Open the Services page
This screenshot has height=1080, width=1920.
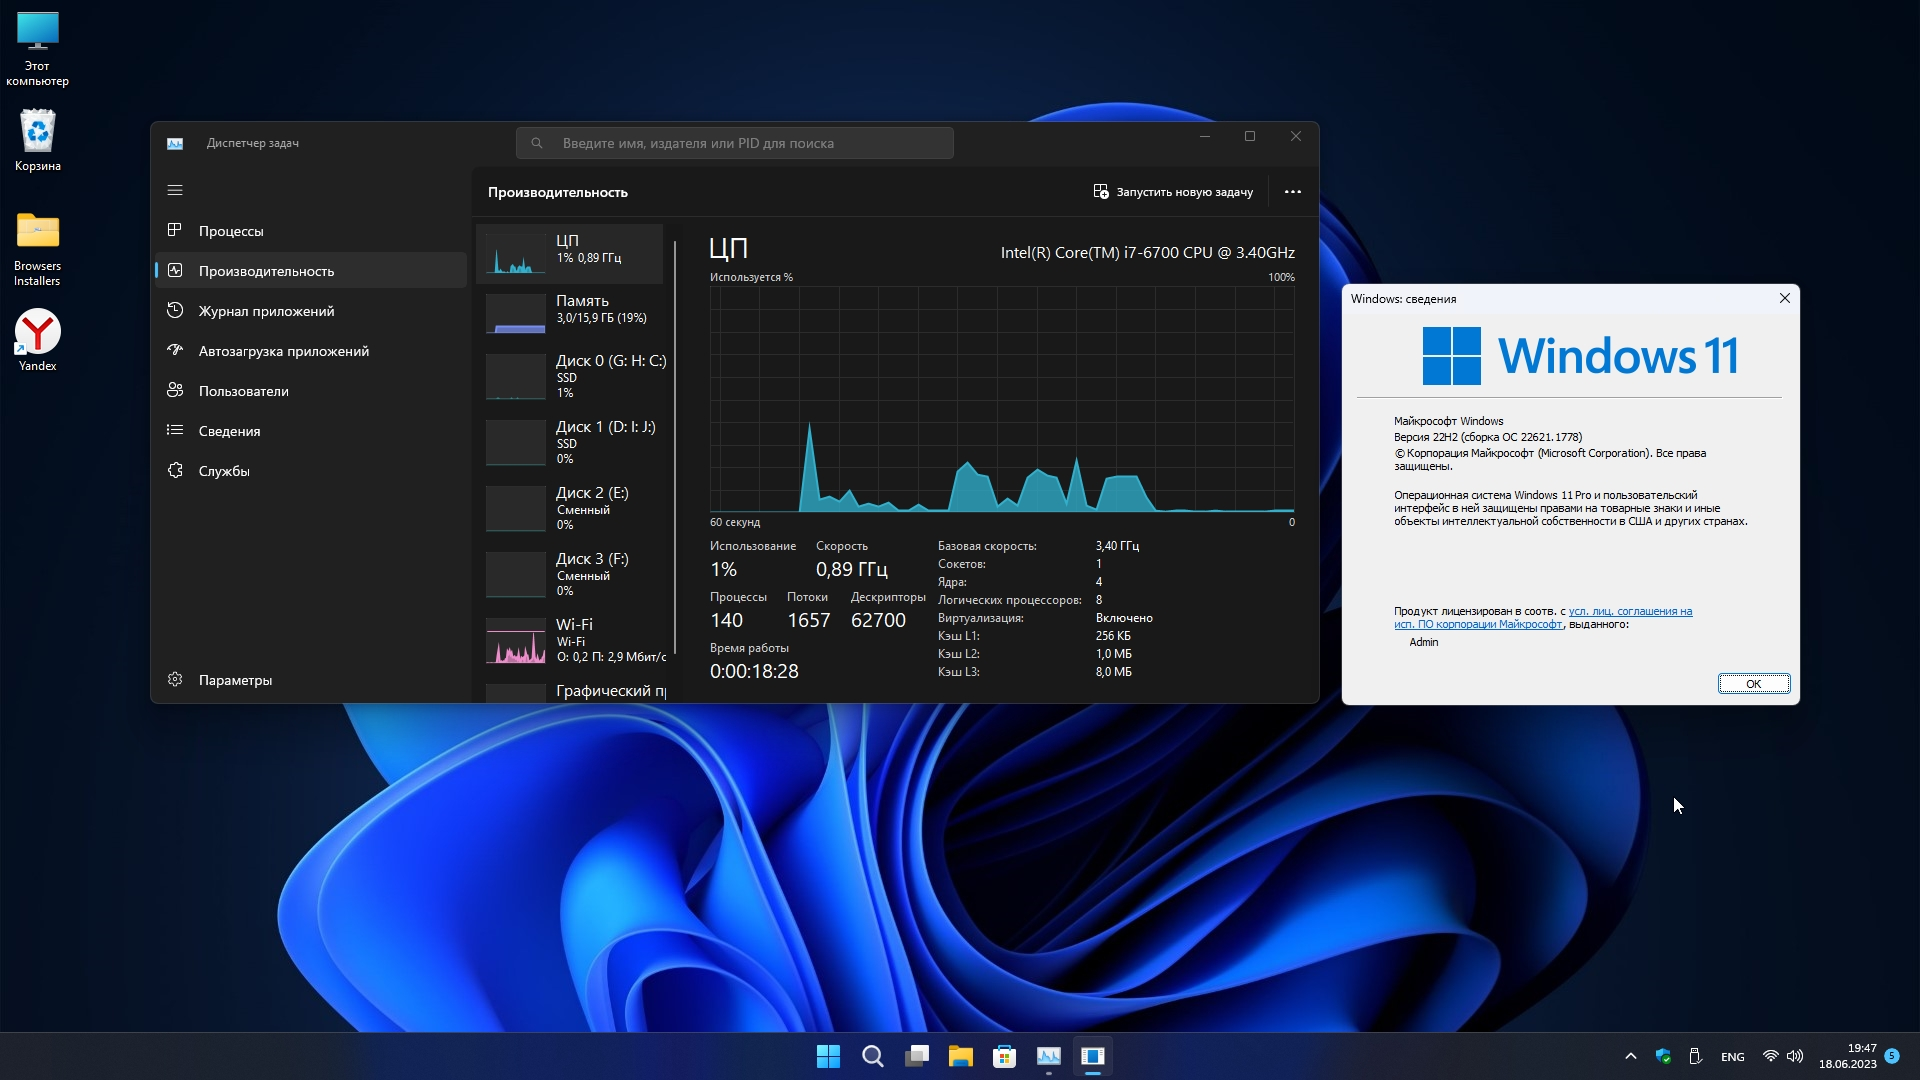click(224, 471)
